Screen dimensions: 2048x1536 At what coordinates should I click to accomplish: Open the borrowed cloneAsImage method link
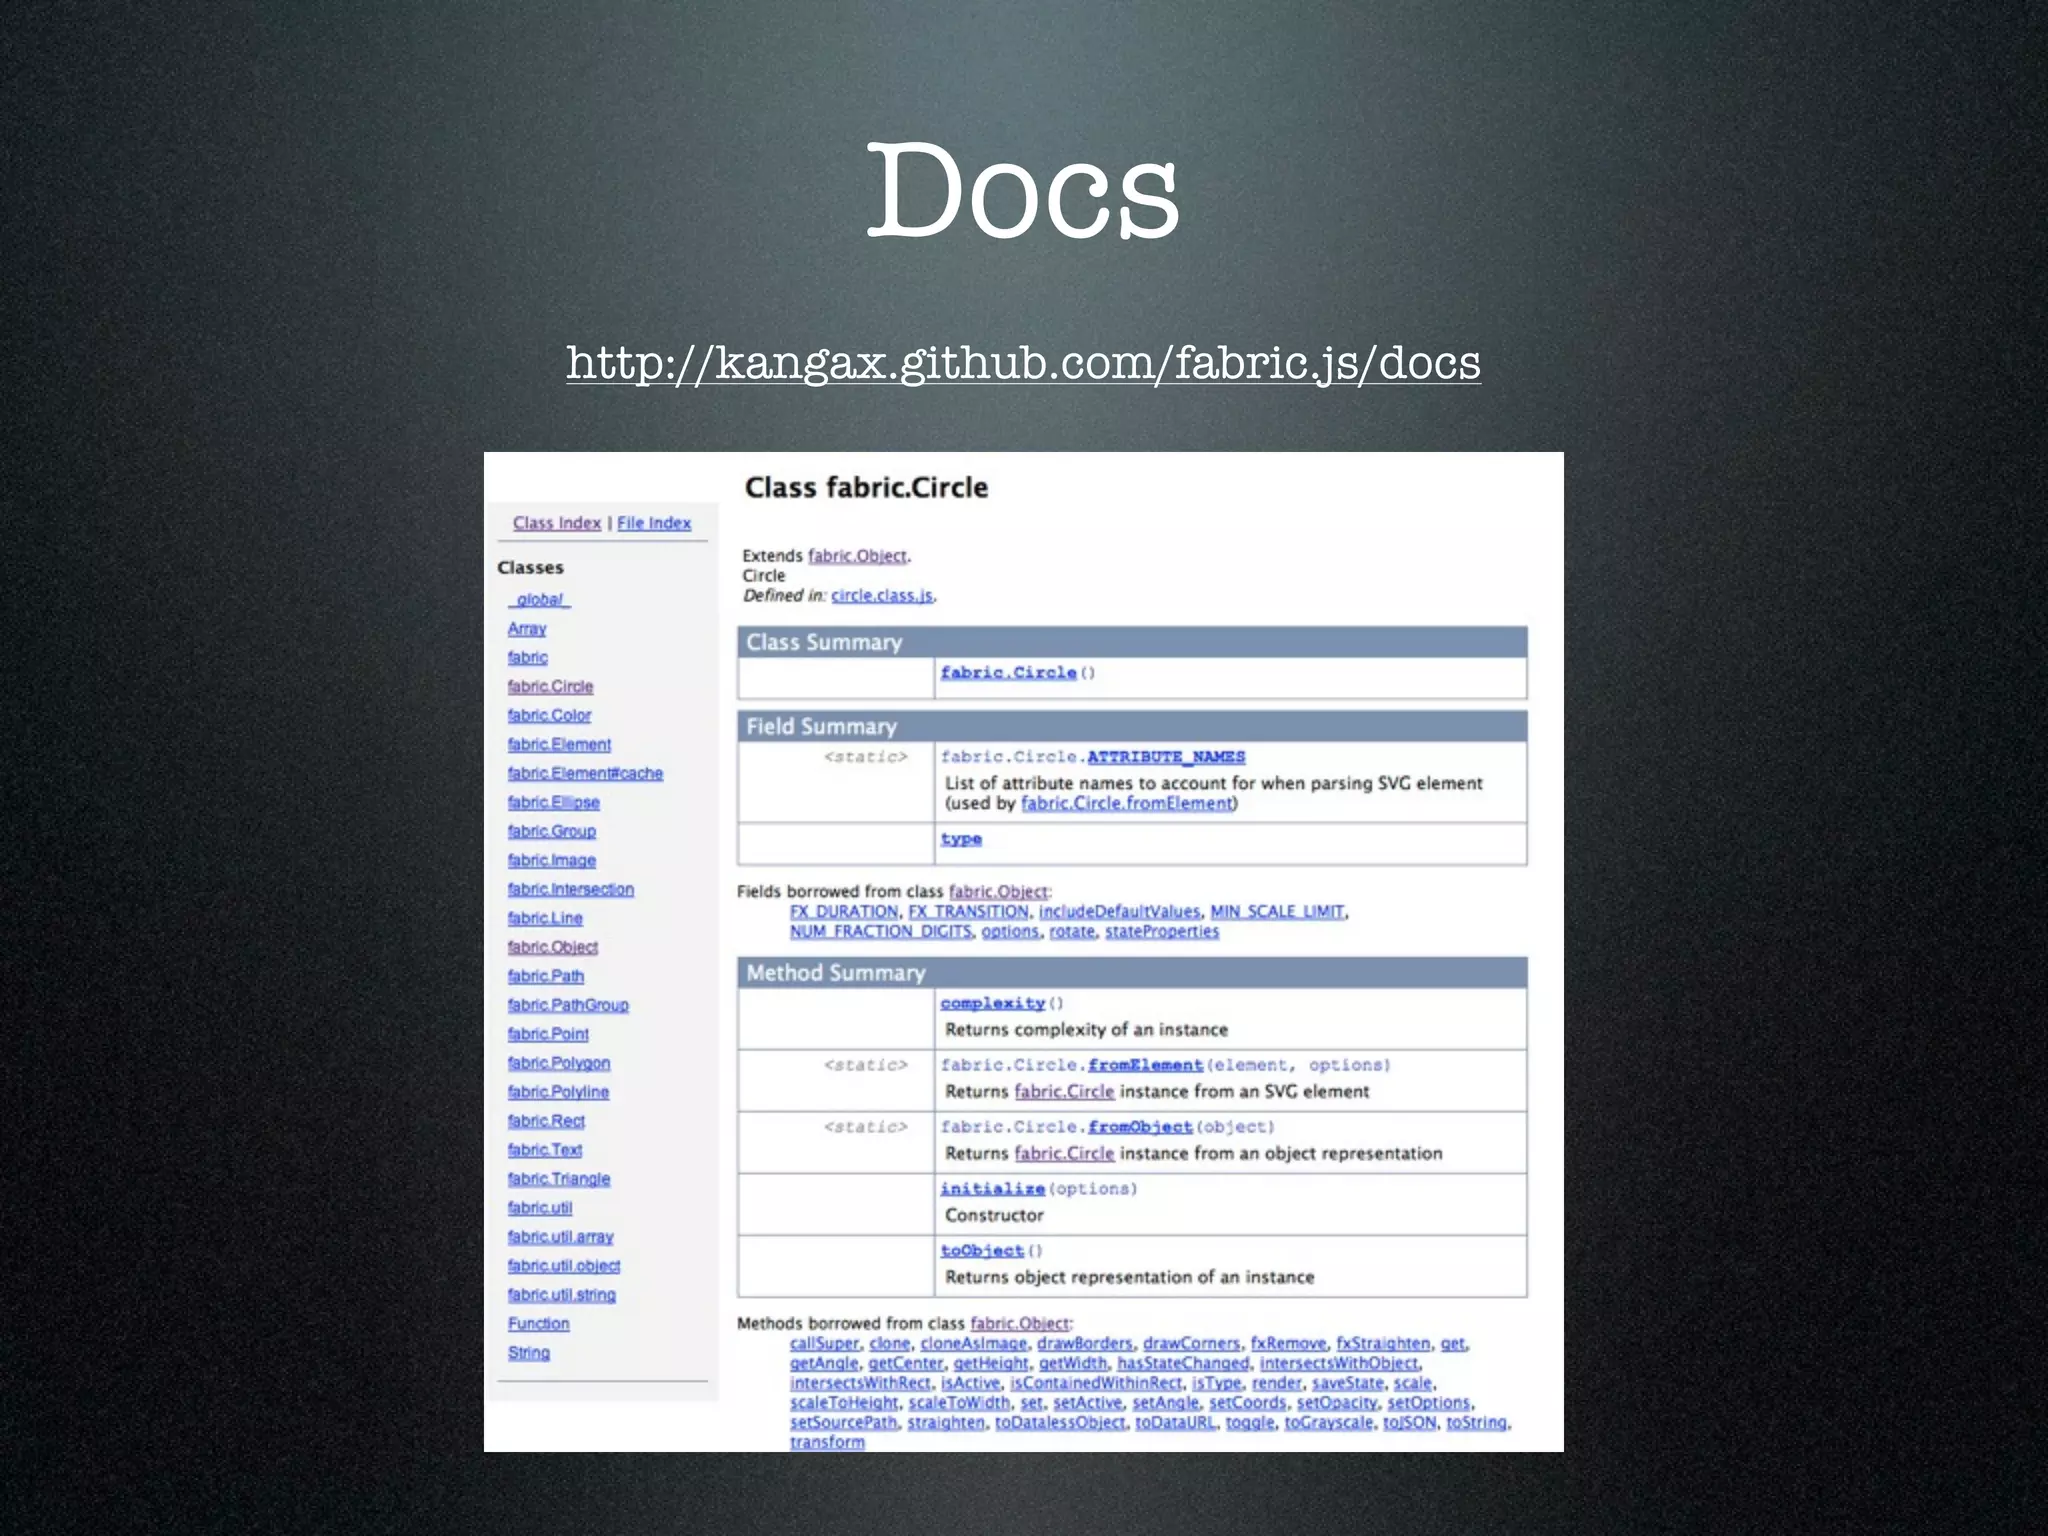pos(973,1343)
